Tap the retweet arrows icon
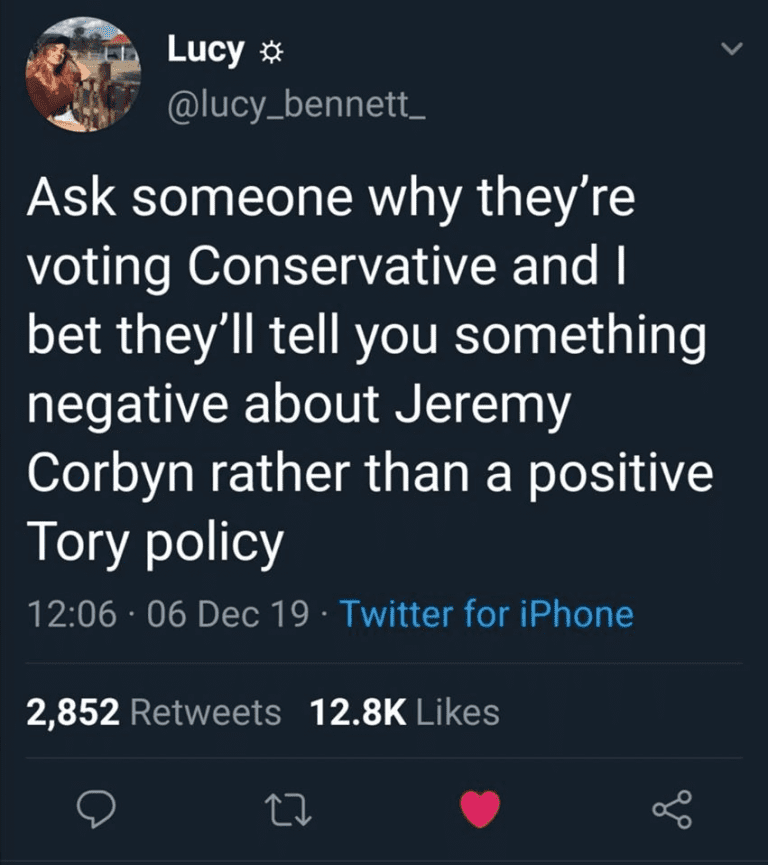The width and height of the screenshot is (768, 865). [x=290, y=808]
